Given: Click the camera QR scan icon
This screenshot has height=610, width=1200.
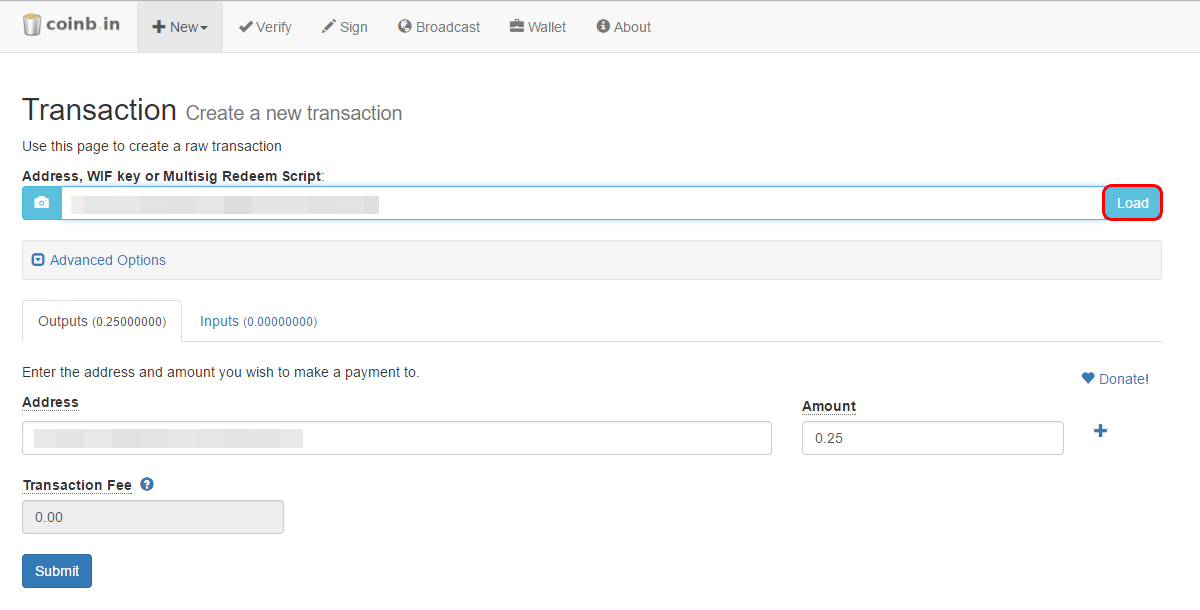Looking at the screenshot, I should coord(42,203).
